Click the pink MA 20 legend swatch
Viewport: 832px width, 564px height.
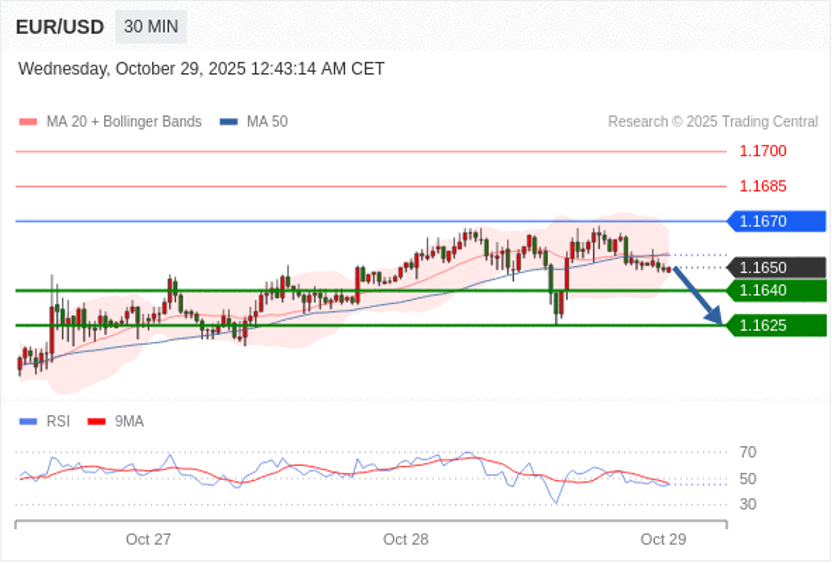pos(28,122)
